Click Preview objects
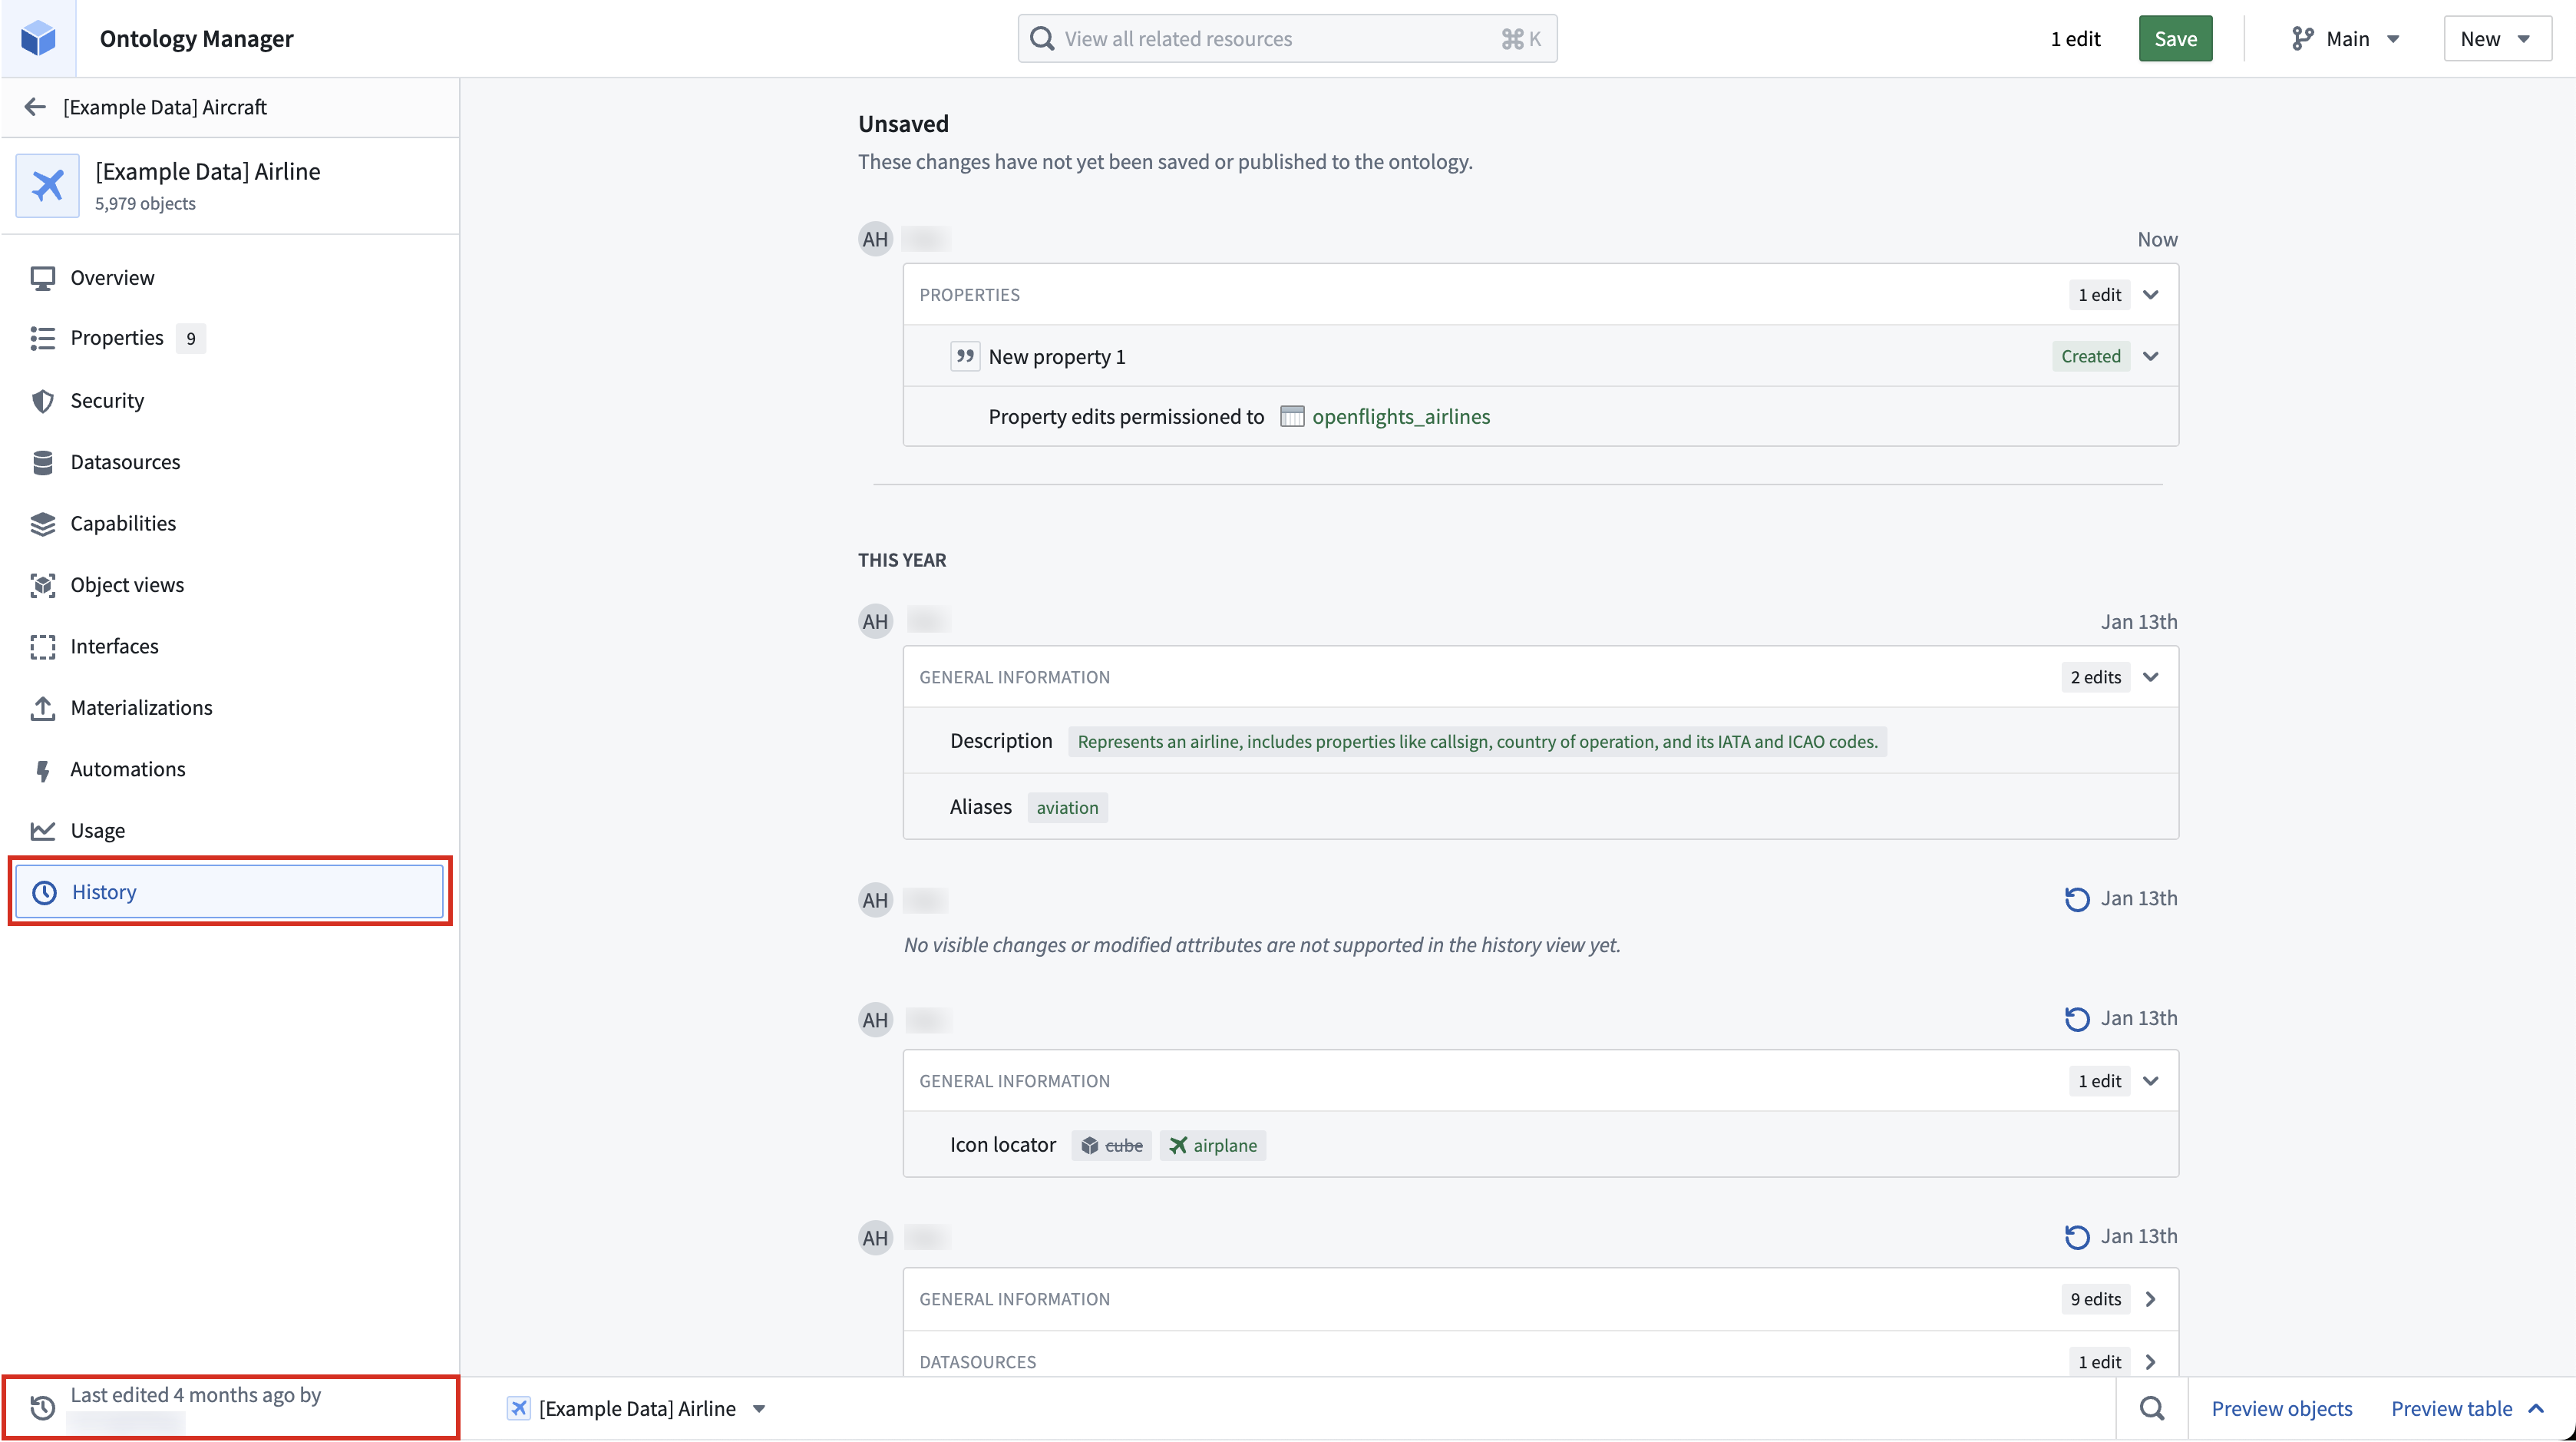Viewport: 2576px width, 1442px height. click(2281, 1408)
